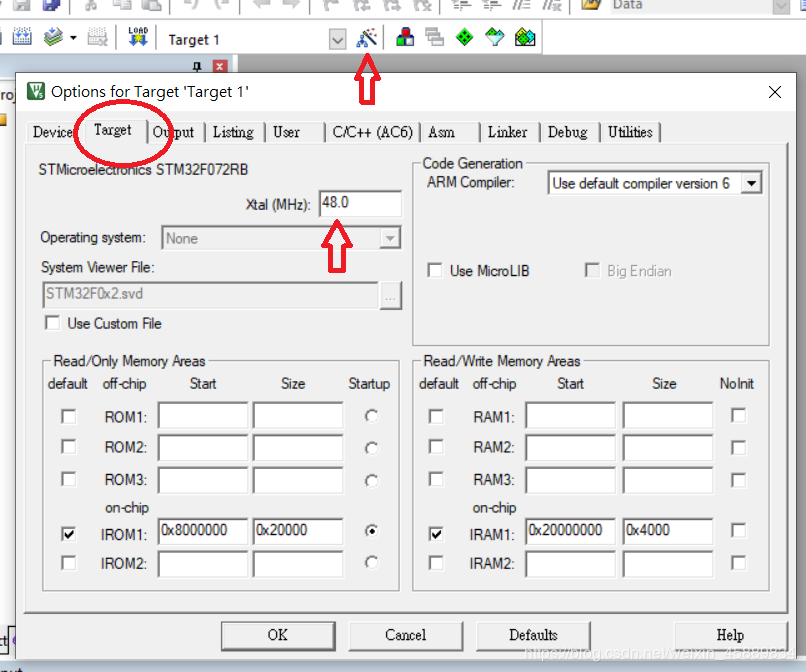This screenshot has width=806, height=672.
Task: Click the ROM1 Start input field
Action: [203, 415]
